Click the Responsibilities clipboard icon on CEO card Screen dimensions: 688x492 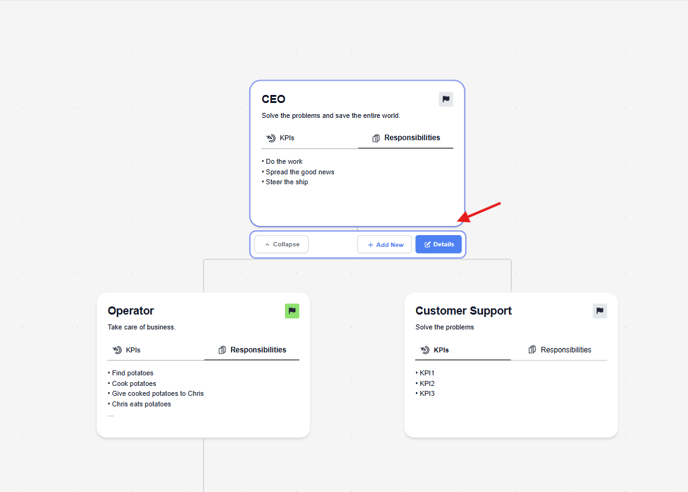[376, 138]
